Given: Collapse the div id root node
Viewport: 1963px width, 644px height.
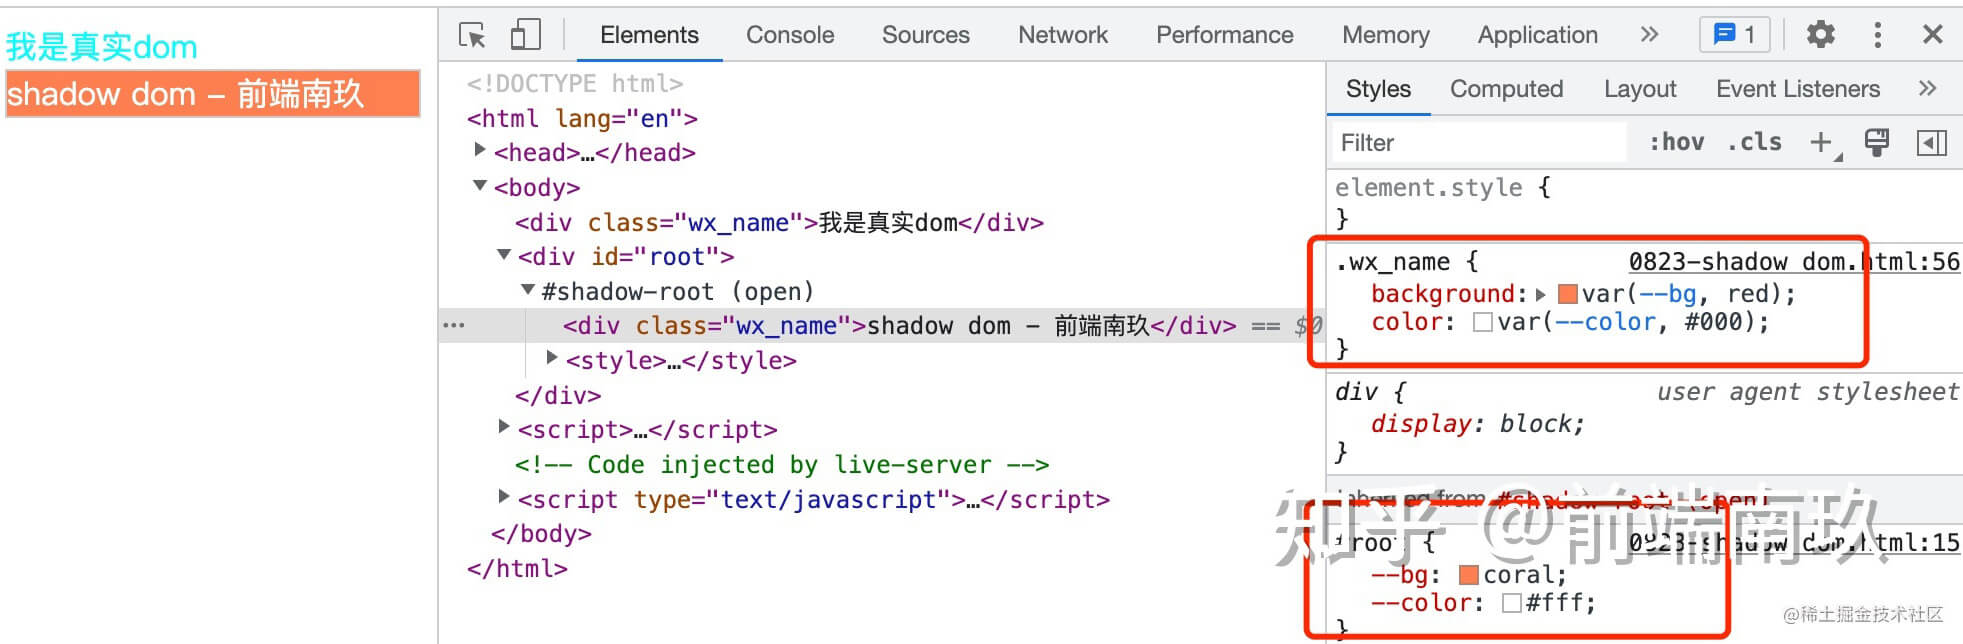Looking at the screenshot, I should click(504, 255).
